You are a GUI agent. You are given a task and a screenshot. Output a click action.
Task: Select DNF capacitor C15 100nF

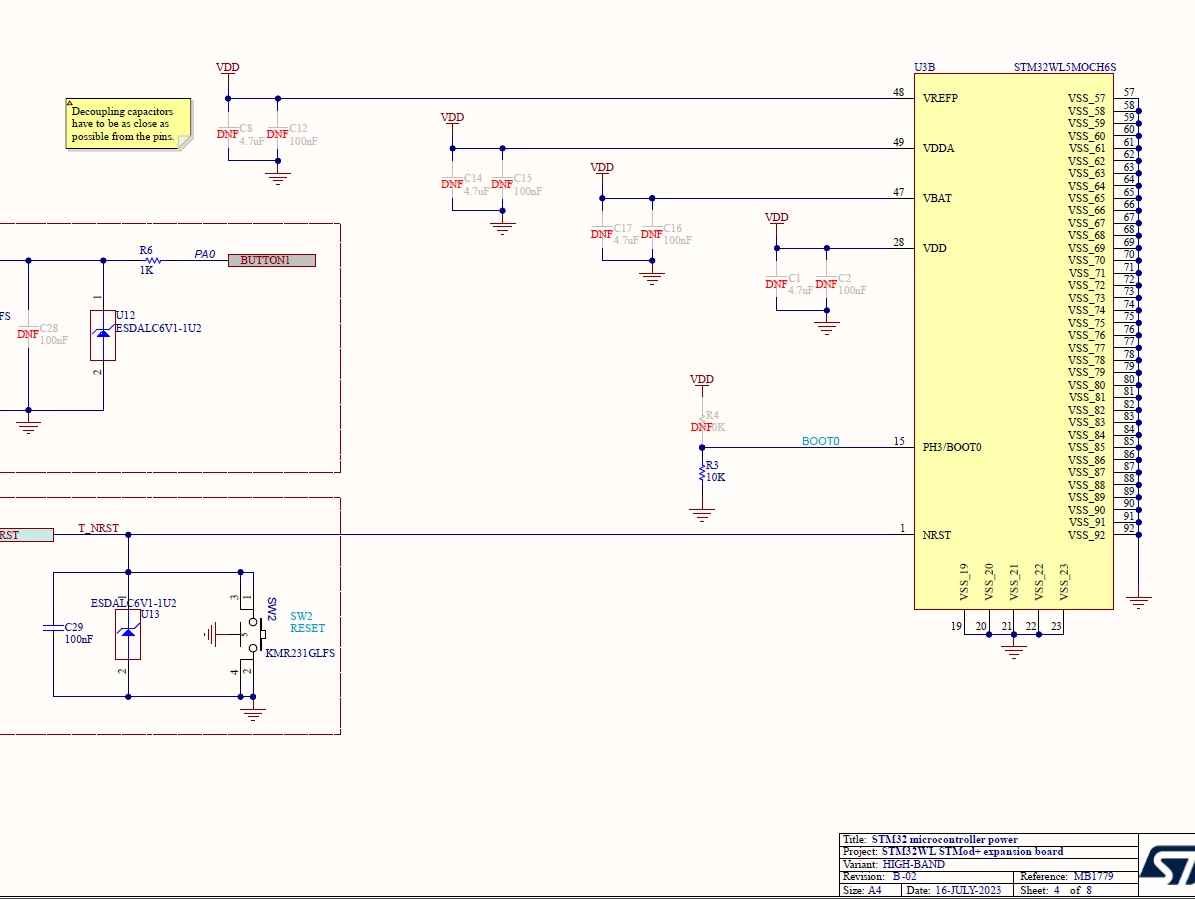point(502,184)
